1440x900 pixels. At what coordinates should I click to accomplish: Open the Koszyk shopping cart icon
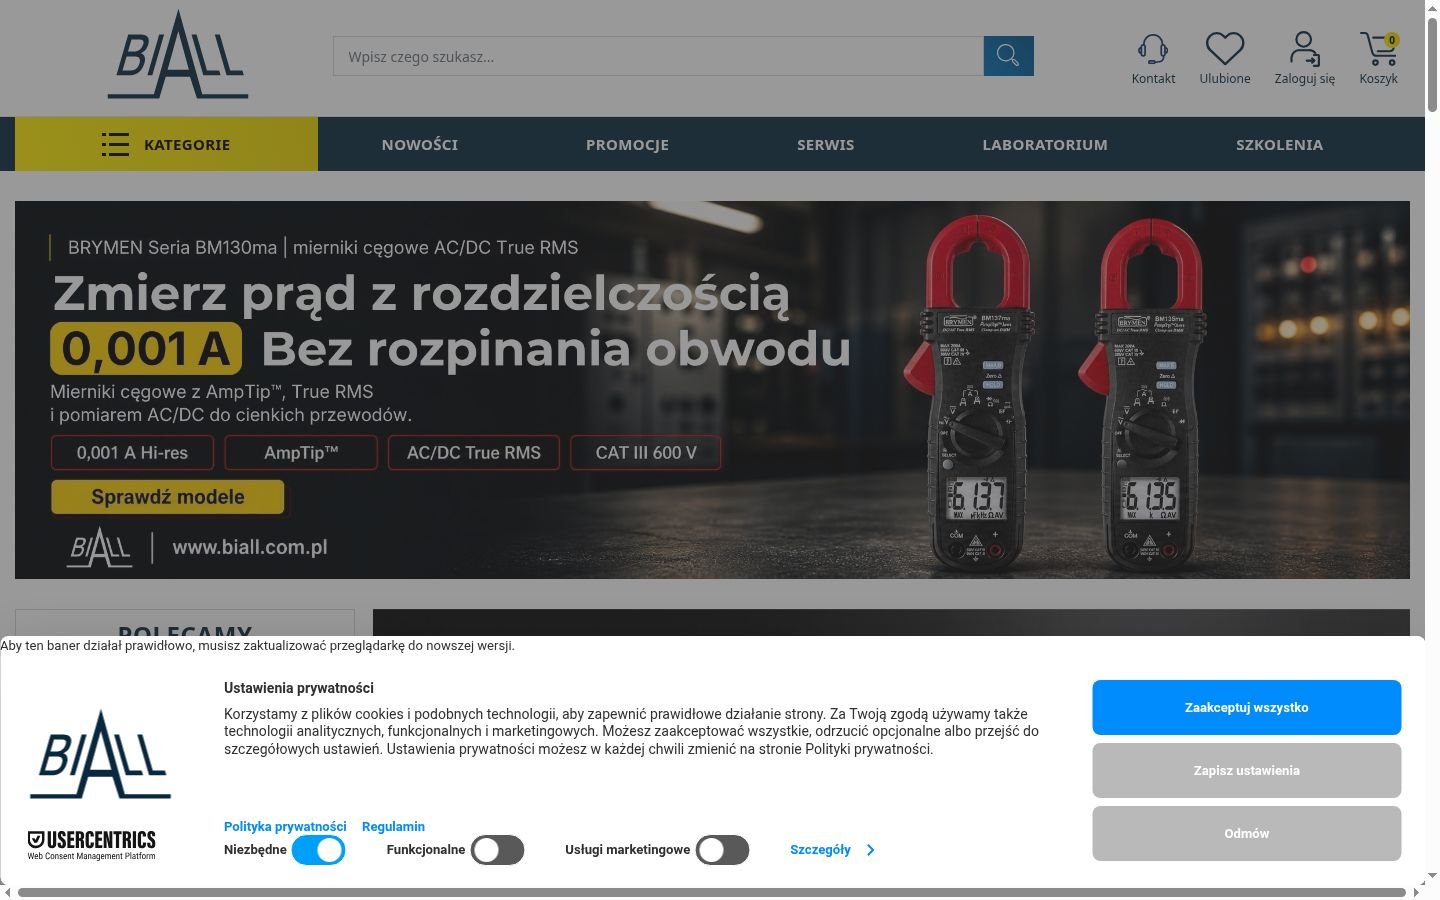(x=1378, y=48)
